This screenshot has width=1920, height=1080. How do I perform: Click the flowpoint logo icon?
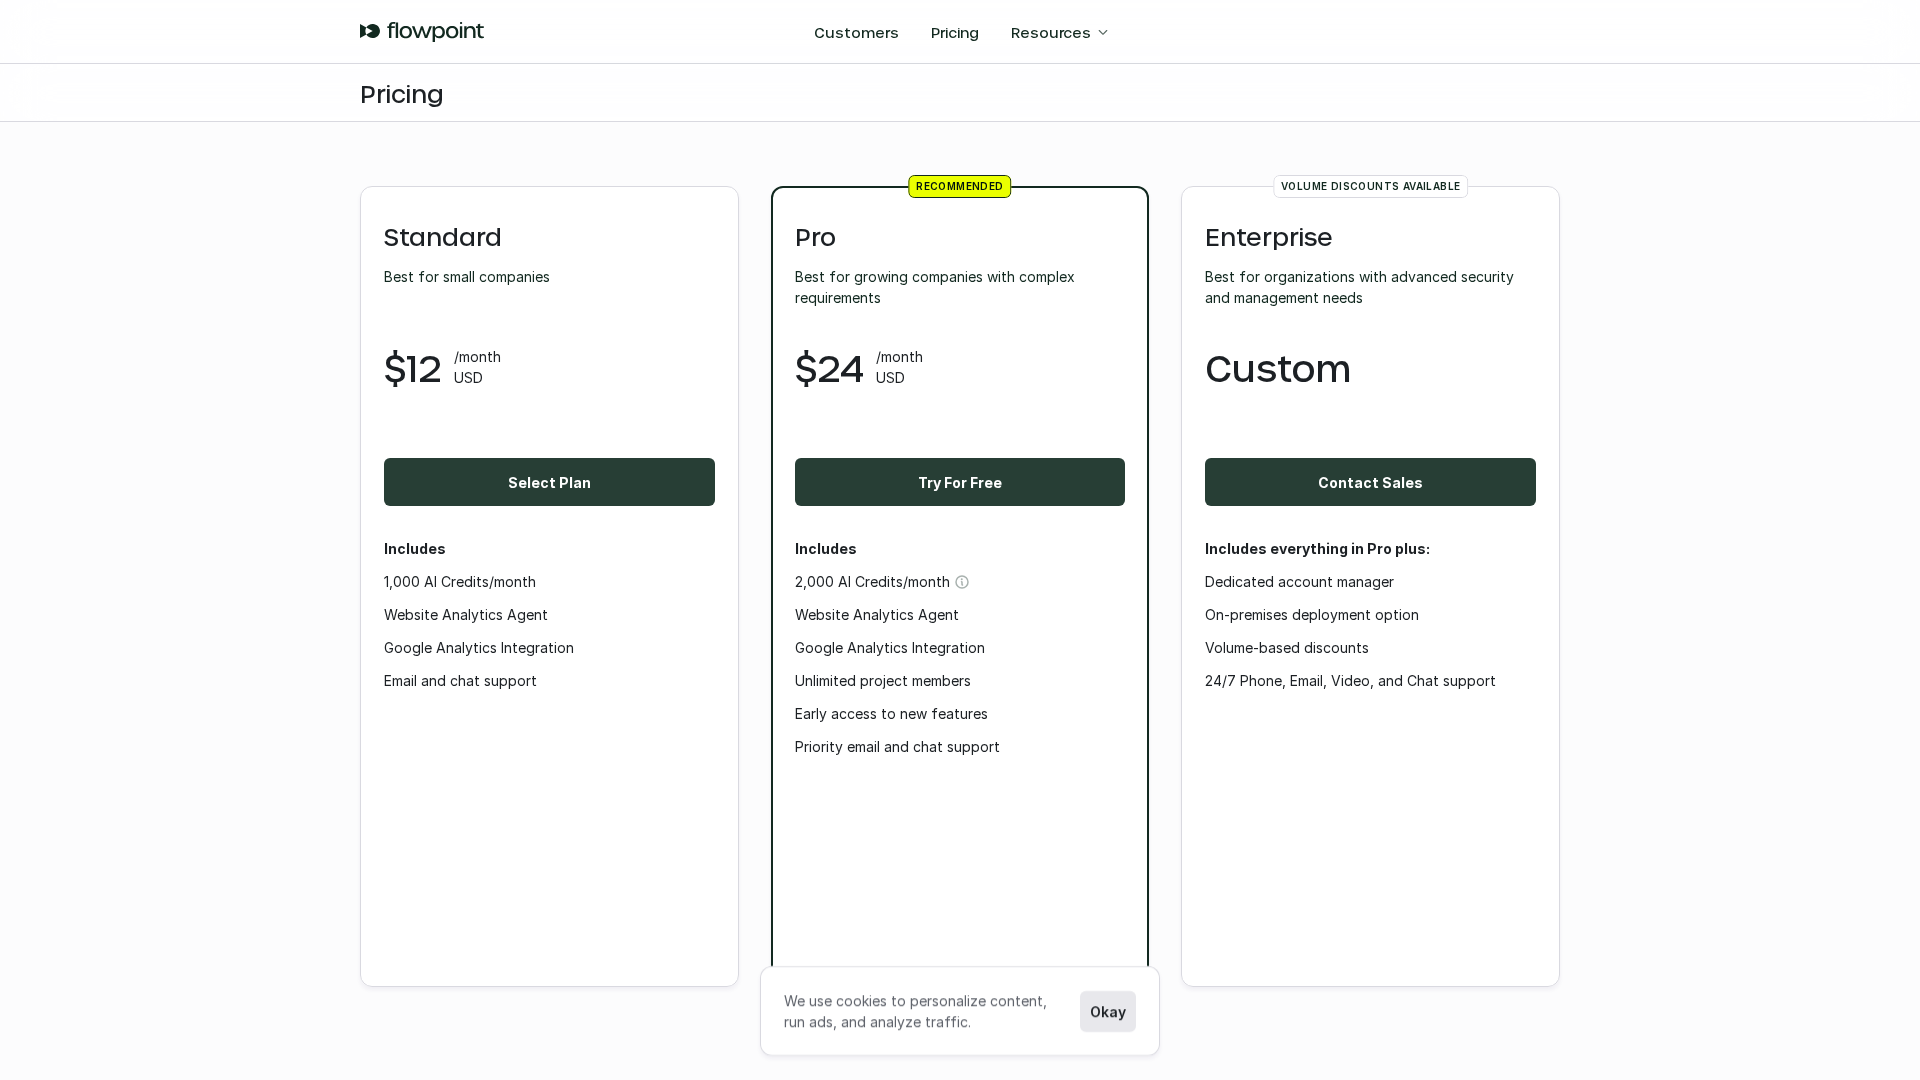click(370, 31)
